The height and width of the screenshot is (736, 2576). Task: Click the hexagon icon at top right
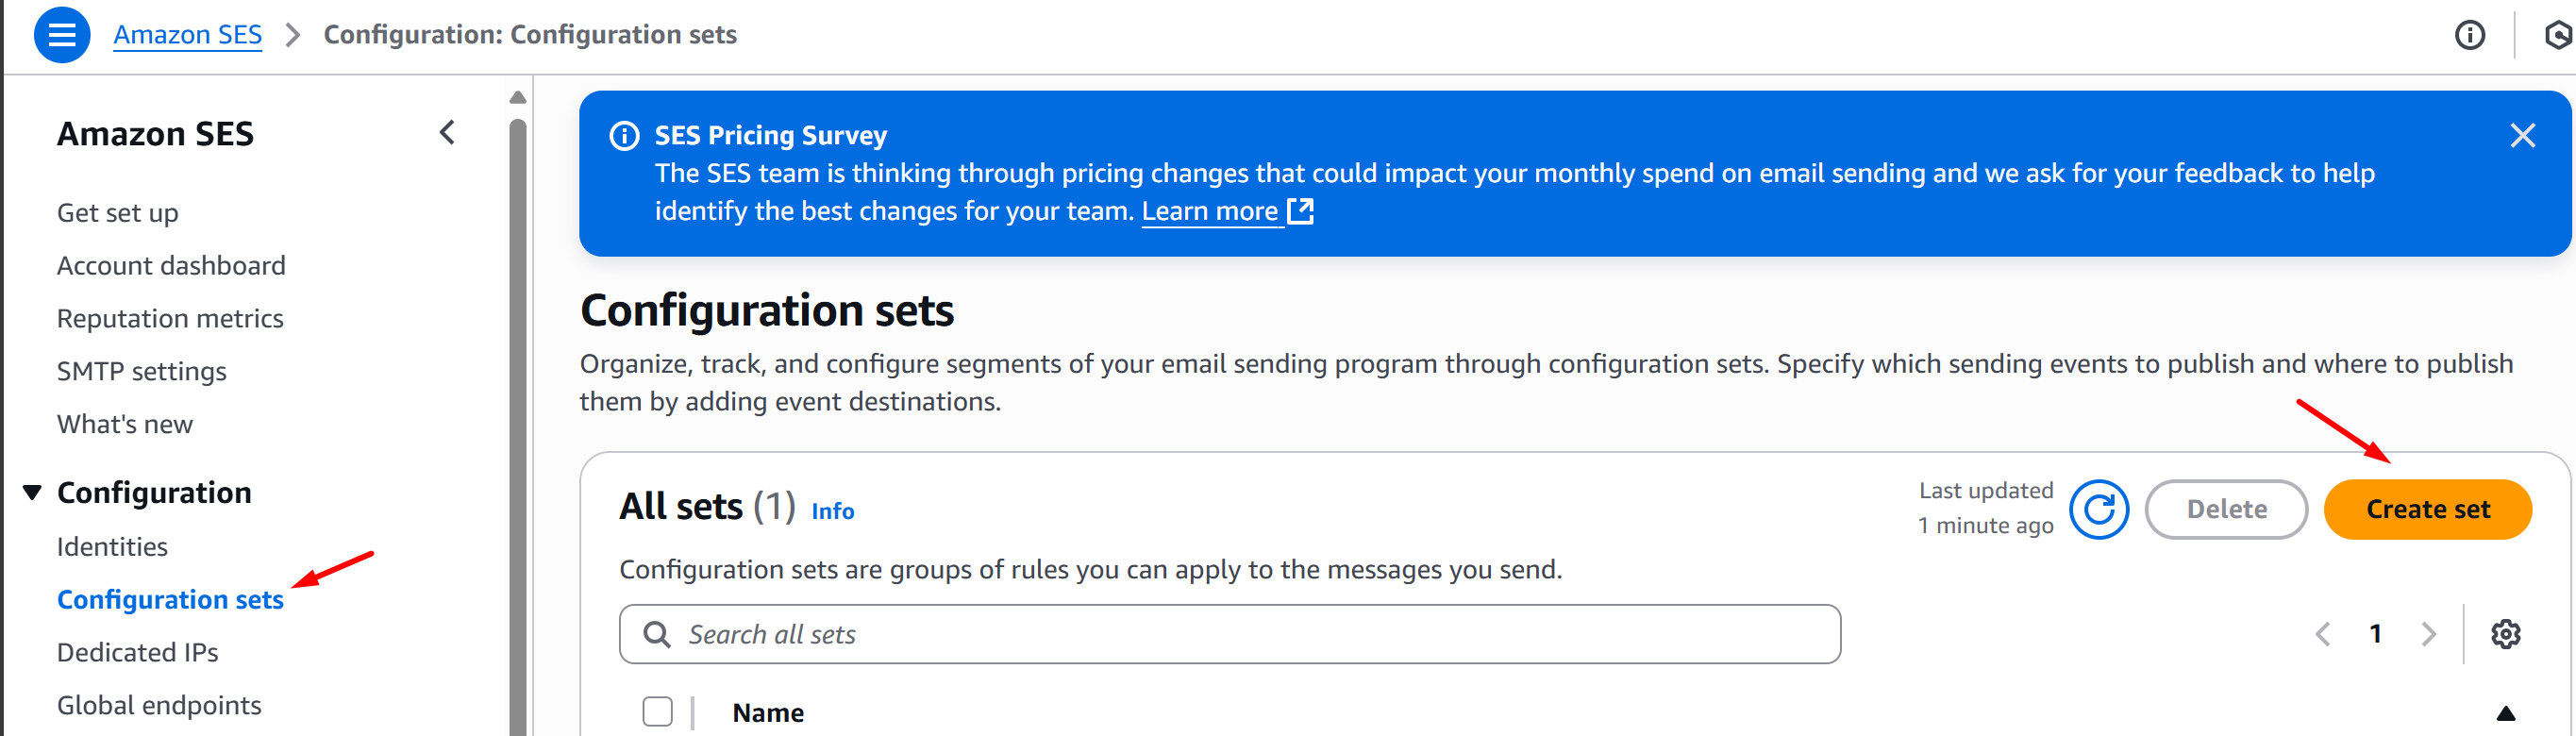coord(2557,36)
